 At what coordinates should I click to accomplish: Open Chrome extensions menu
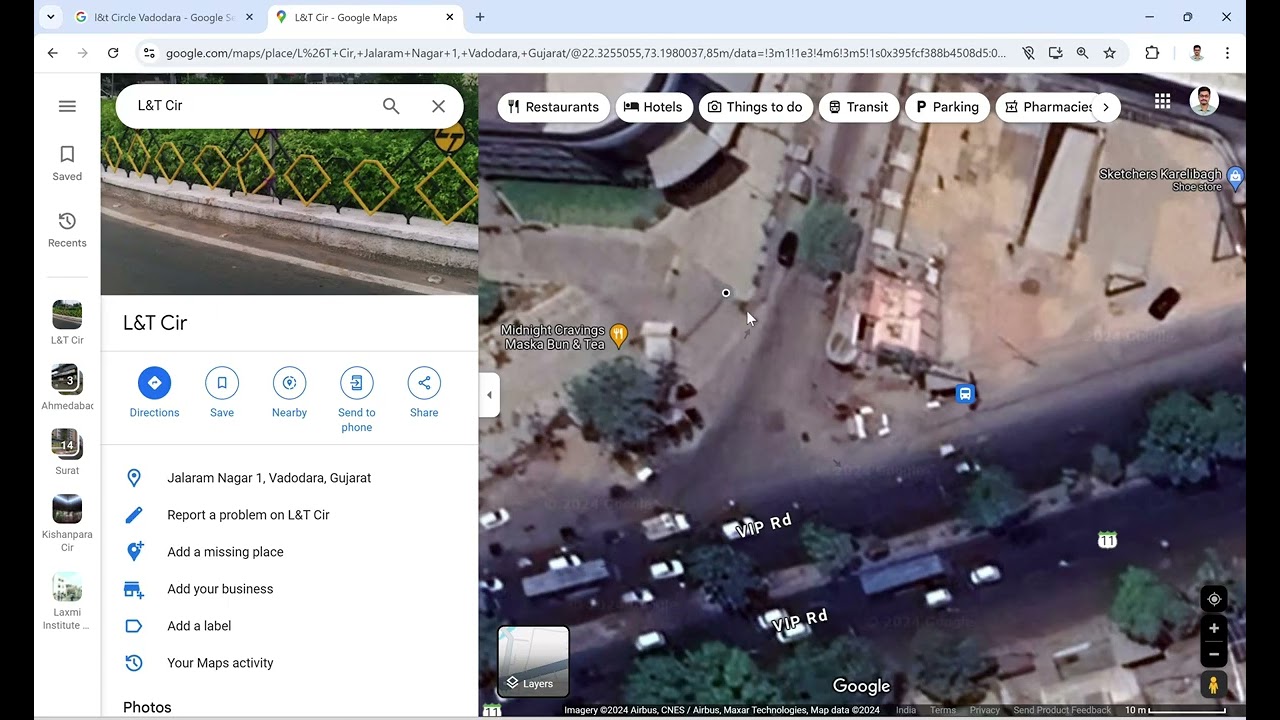[1152, 53]
